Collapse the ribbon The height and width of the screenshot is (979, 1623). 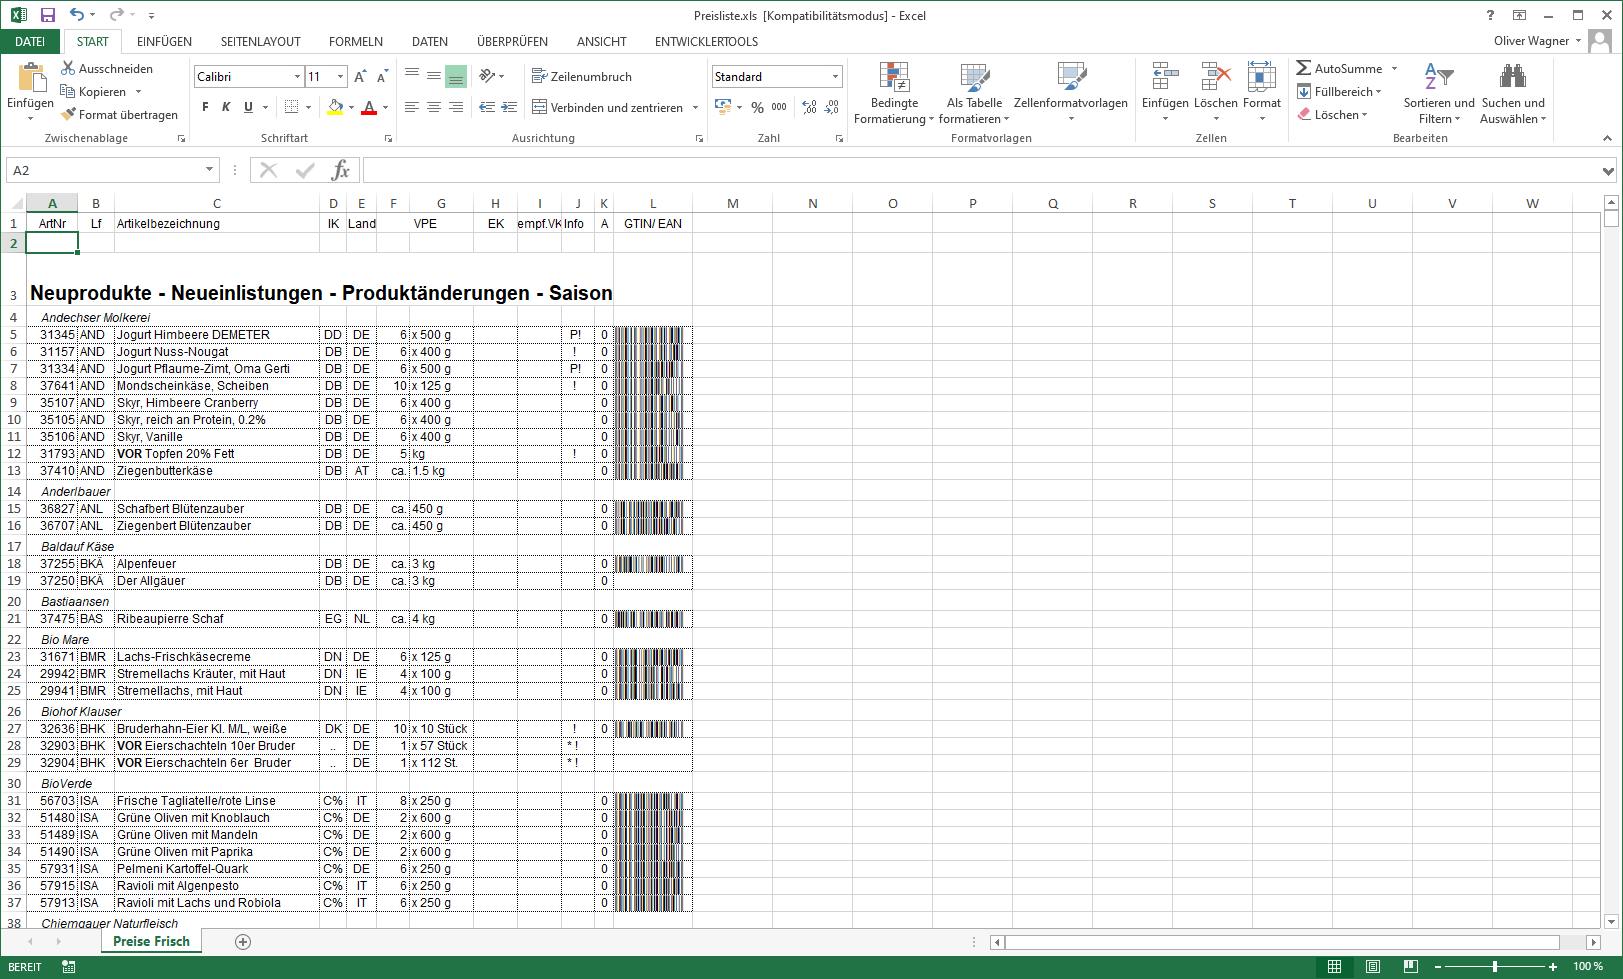[1607, 138]
